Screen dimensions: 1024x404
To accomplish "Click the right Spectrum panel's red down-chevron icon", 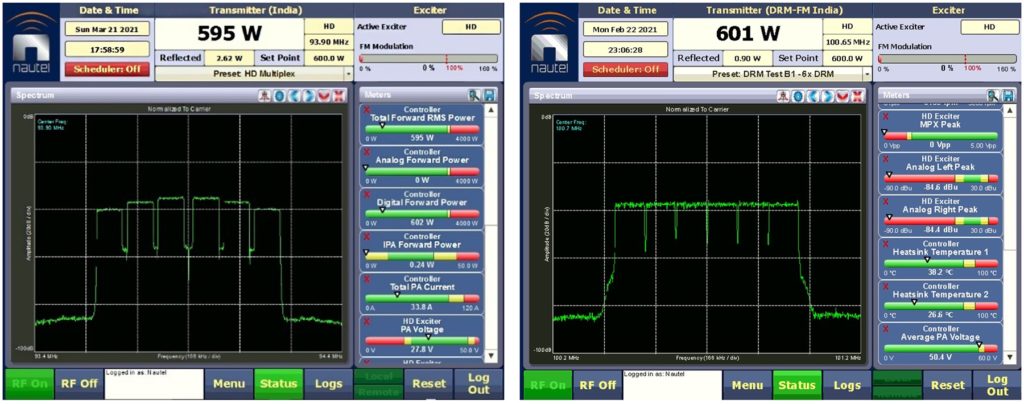I will (844, 95).
